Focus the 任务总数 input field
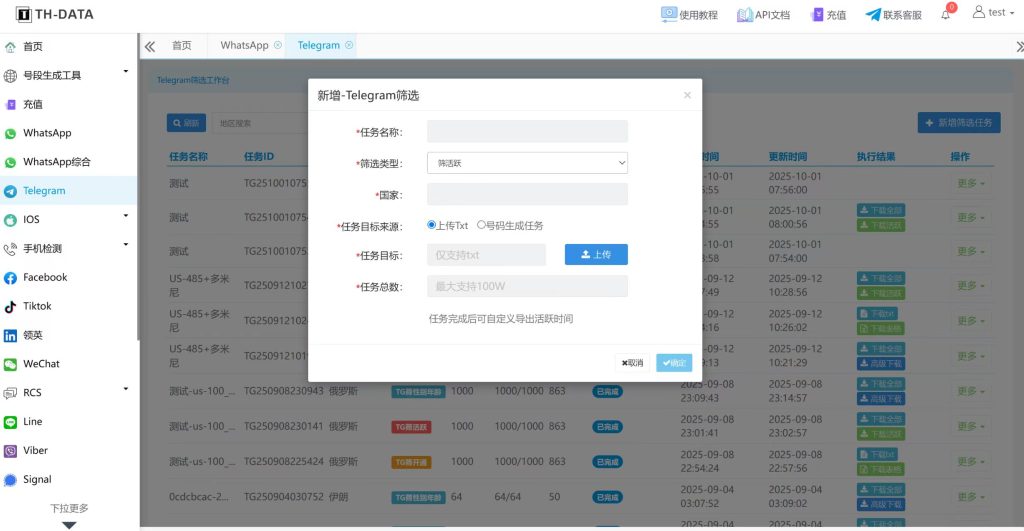Image resolution: width=1024 pixels, height=531 pixels. tap(527, 286)
